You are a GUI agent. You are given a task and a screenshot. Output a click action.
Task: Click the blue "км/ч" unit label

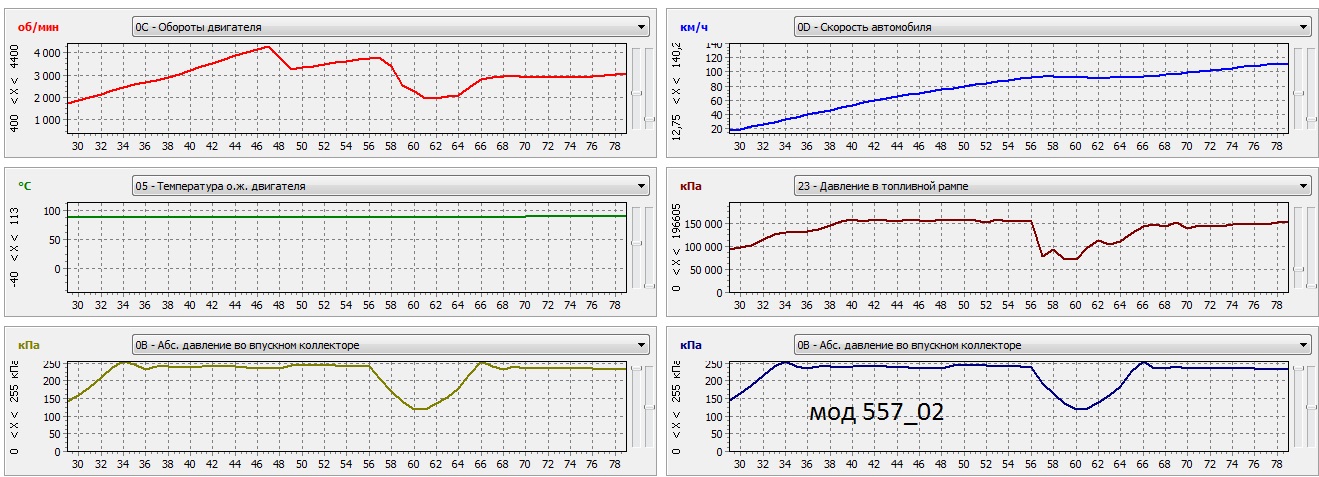[x=693, y=27]
